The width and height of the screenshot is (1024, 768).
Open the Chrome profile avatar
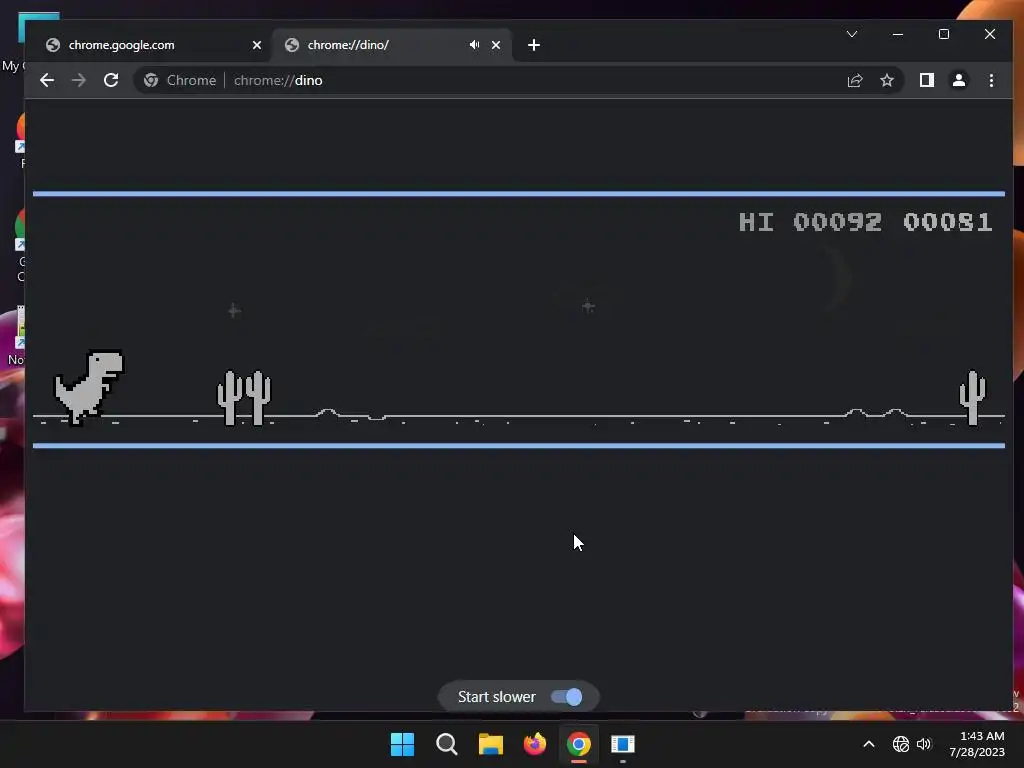point(959,80)
